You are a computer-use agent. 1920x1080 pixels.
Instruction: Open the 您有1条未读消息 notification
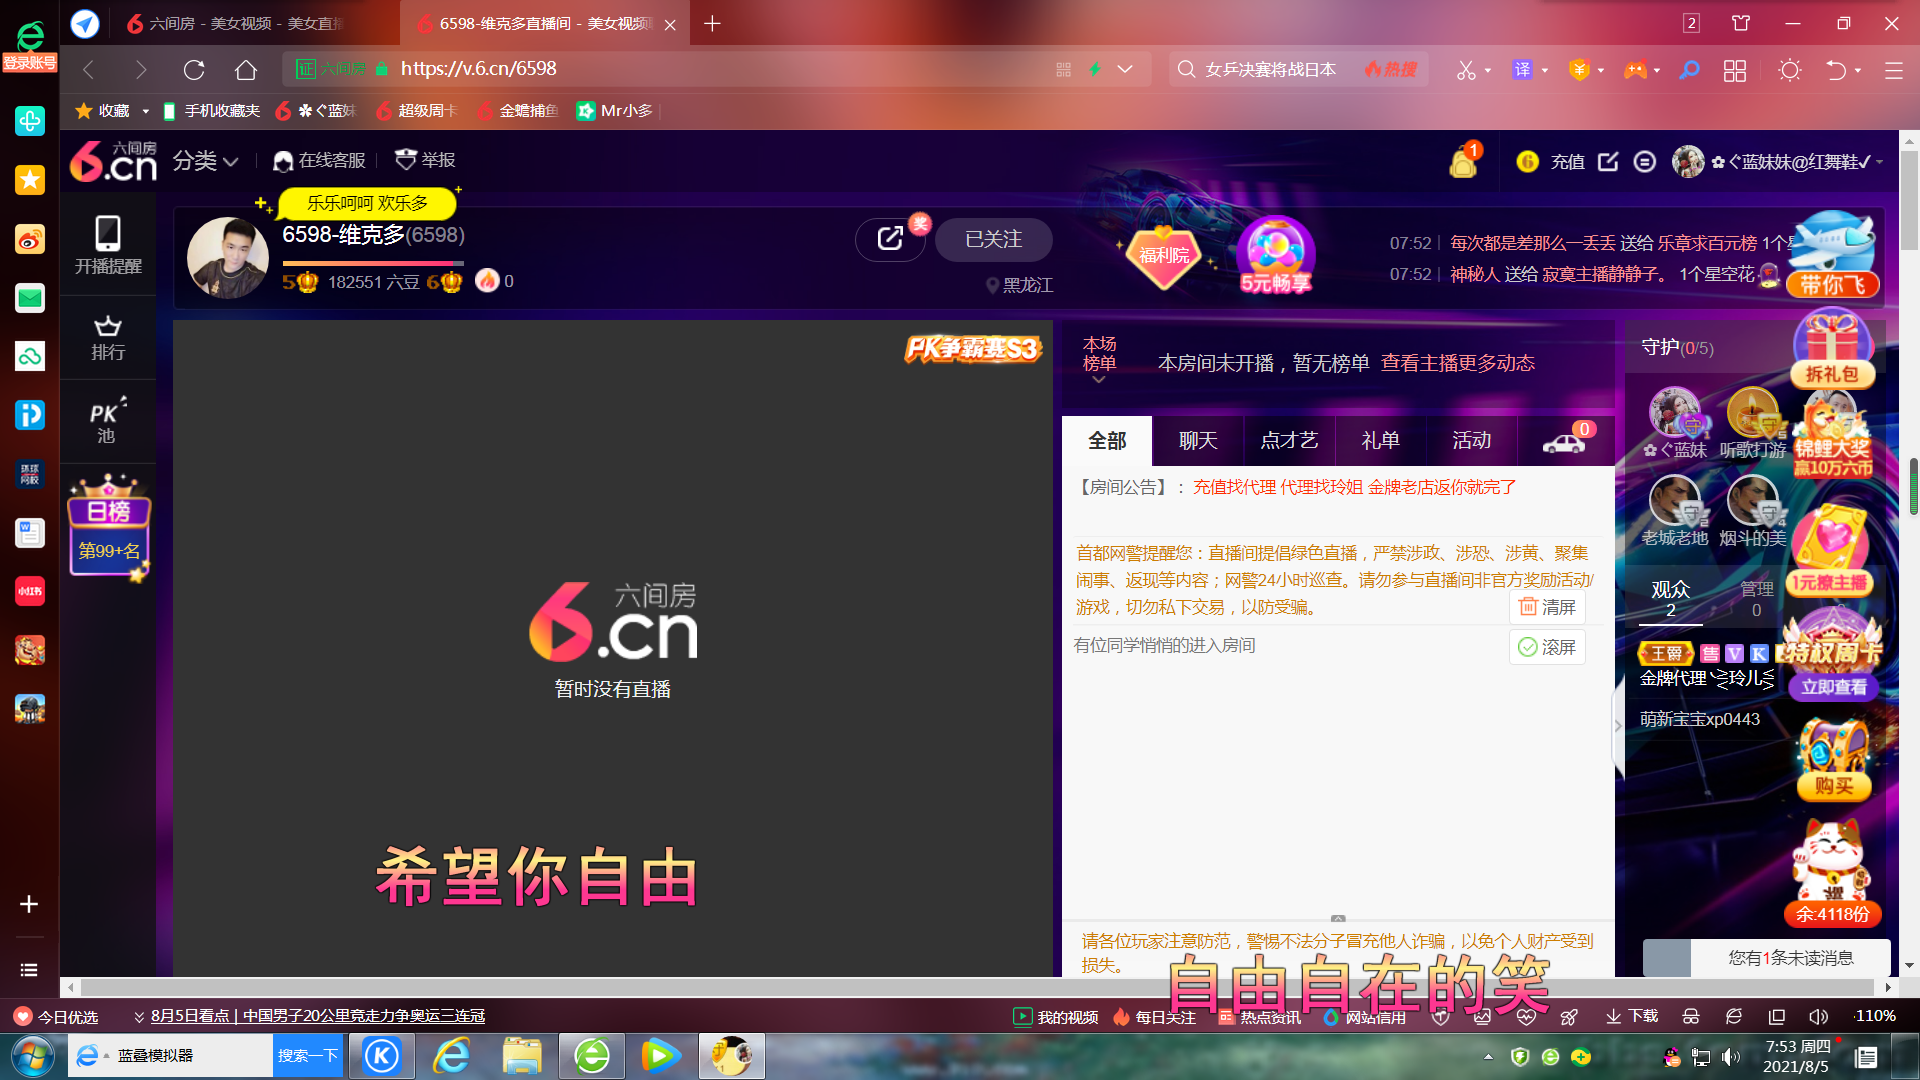click(1766, 958)
